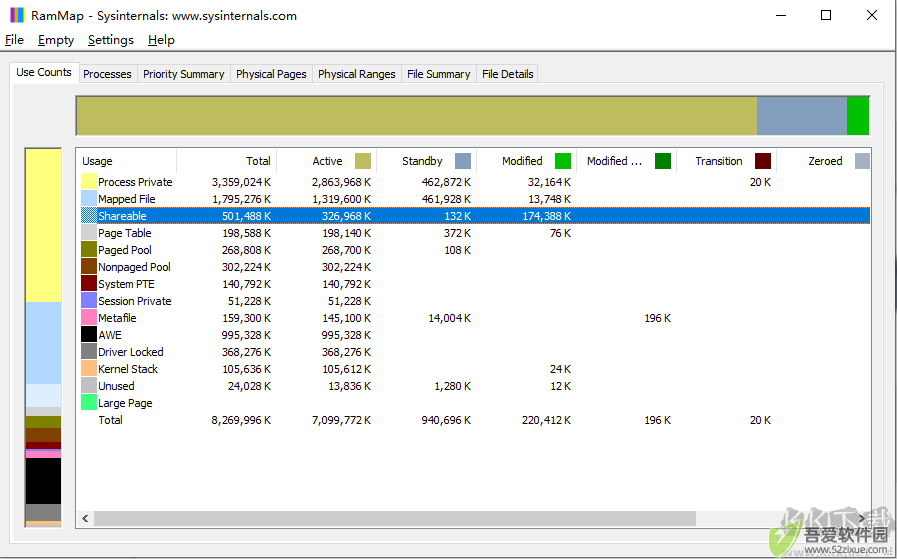
Task: Select the Process Private row
Action: coord(474,181)
